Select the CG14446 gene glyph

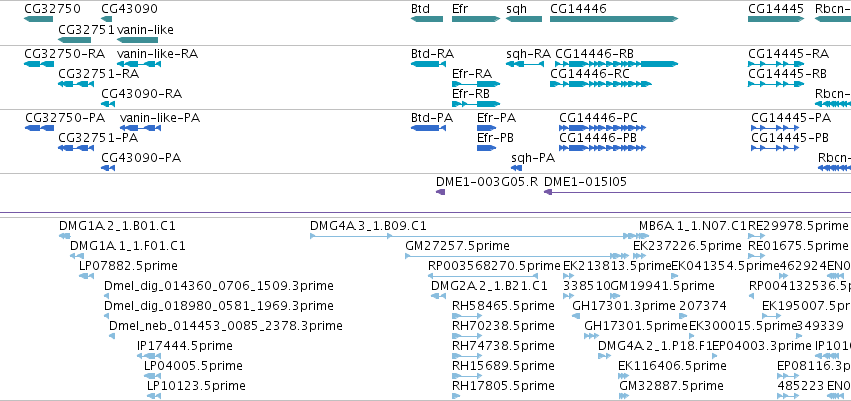point(614,19)
